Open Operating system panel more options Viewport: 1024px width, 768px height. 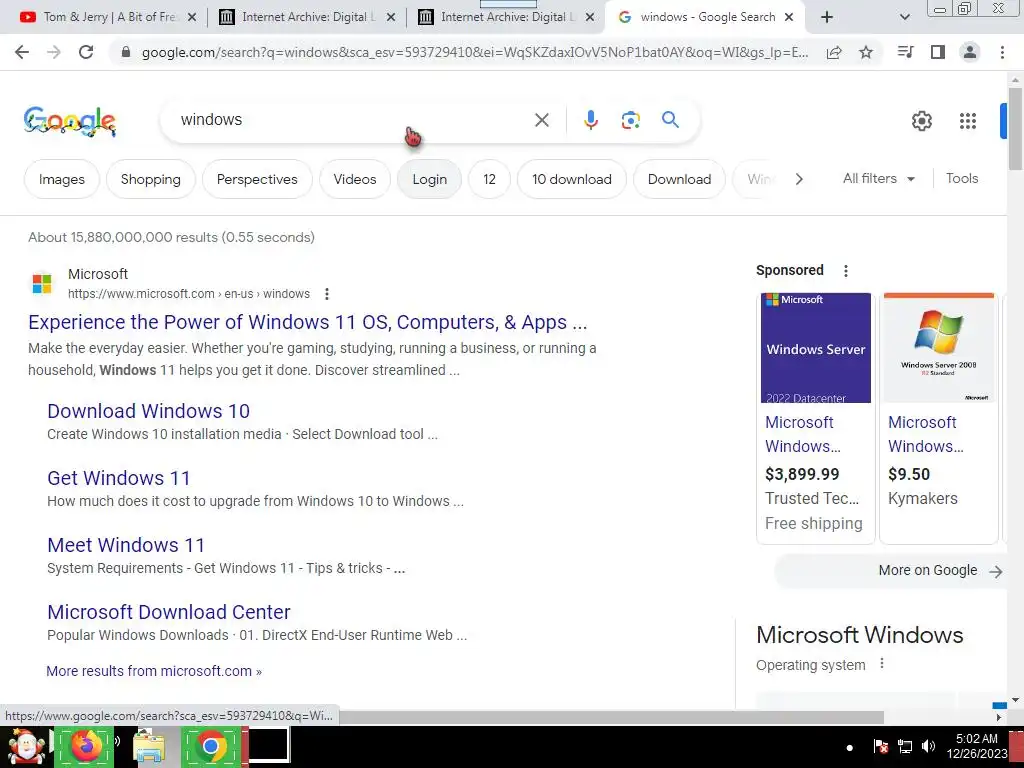882,664
